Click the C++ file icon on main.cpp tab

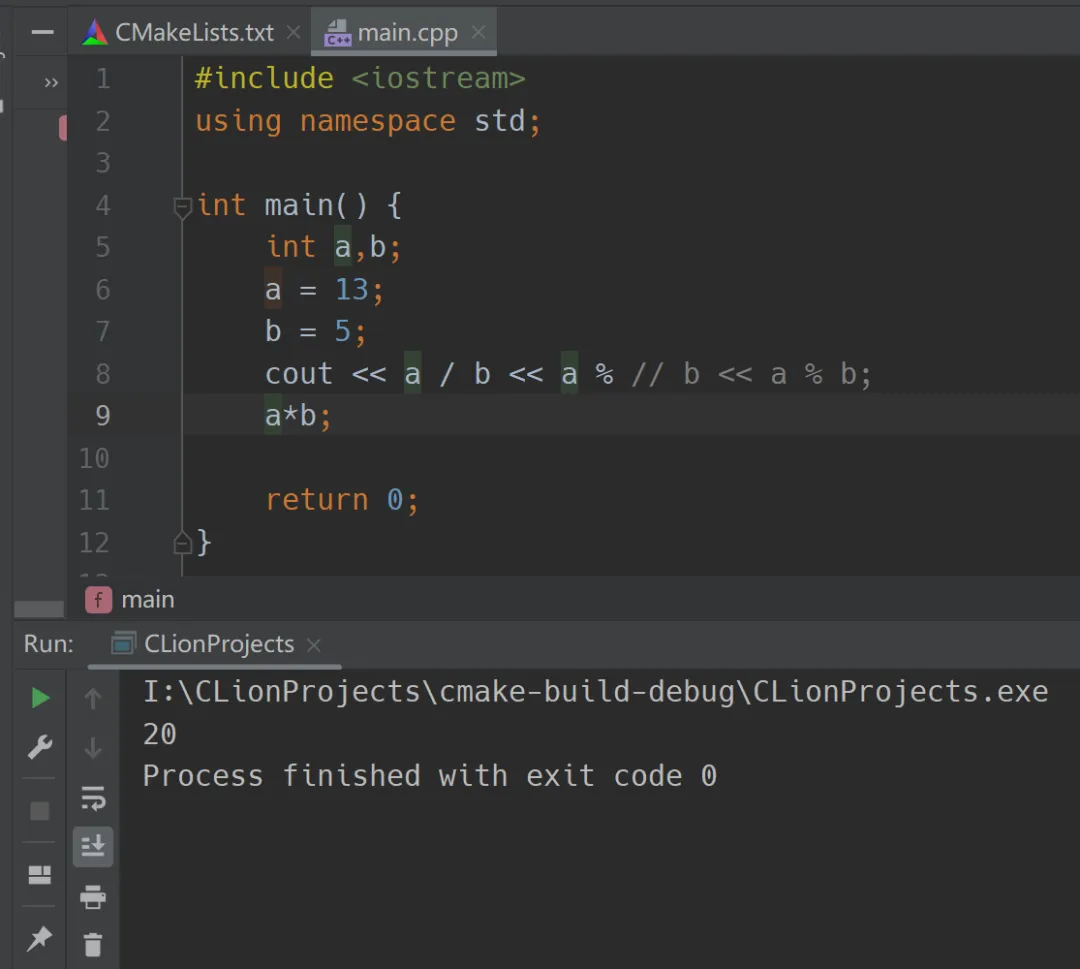point(338,32)
